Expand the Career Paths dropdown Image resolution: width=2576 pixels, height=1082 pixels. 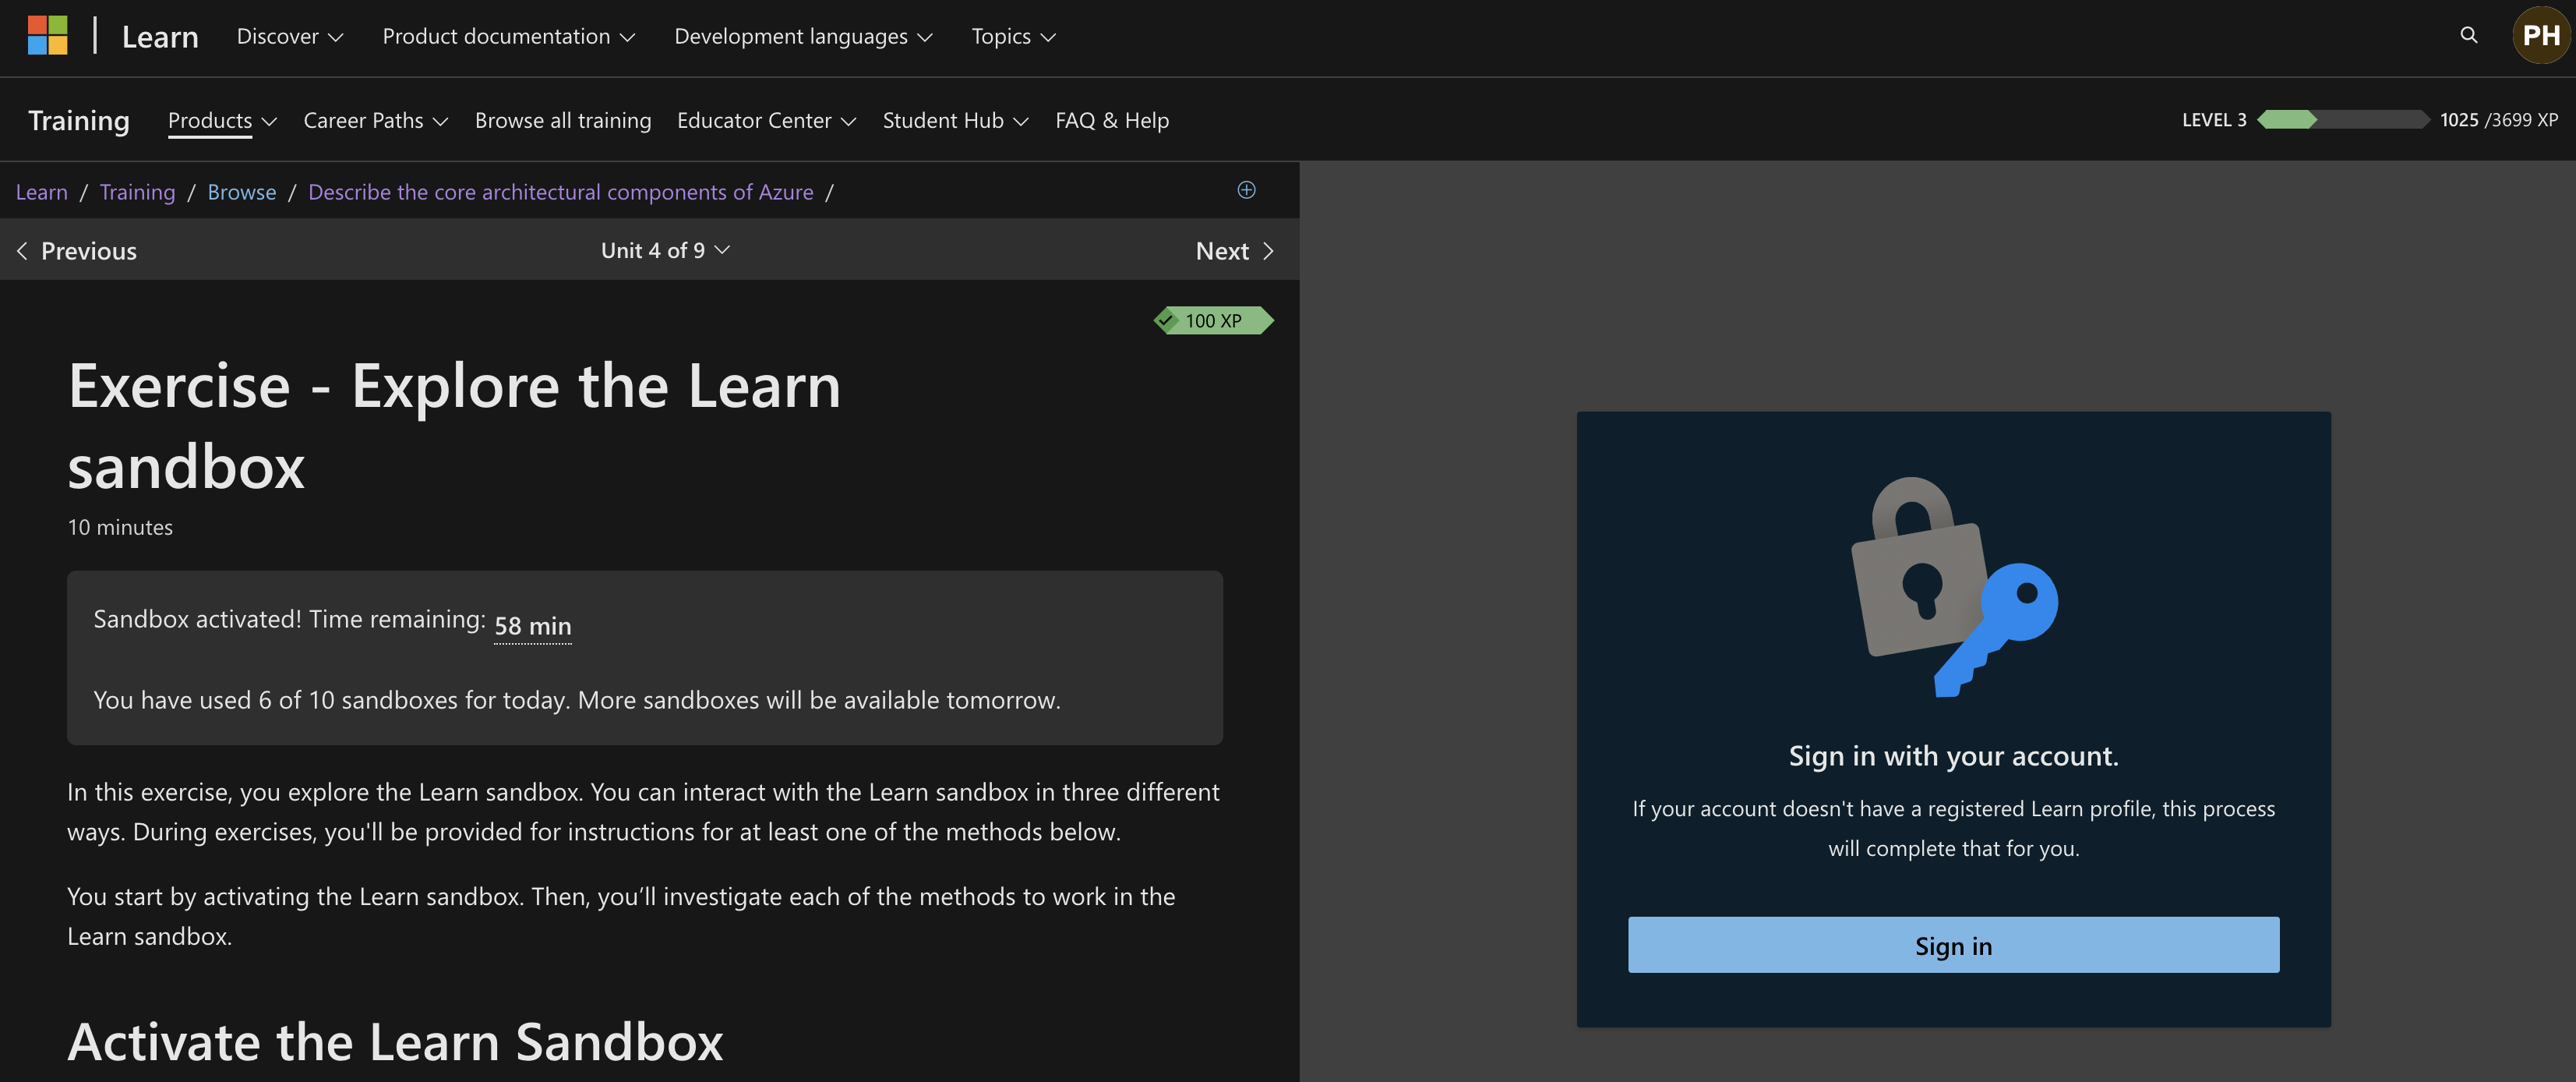click(375, 120)
